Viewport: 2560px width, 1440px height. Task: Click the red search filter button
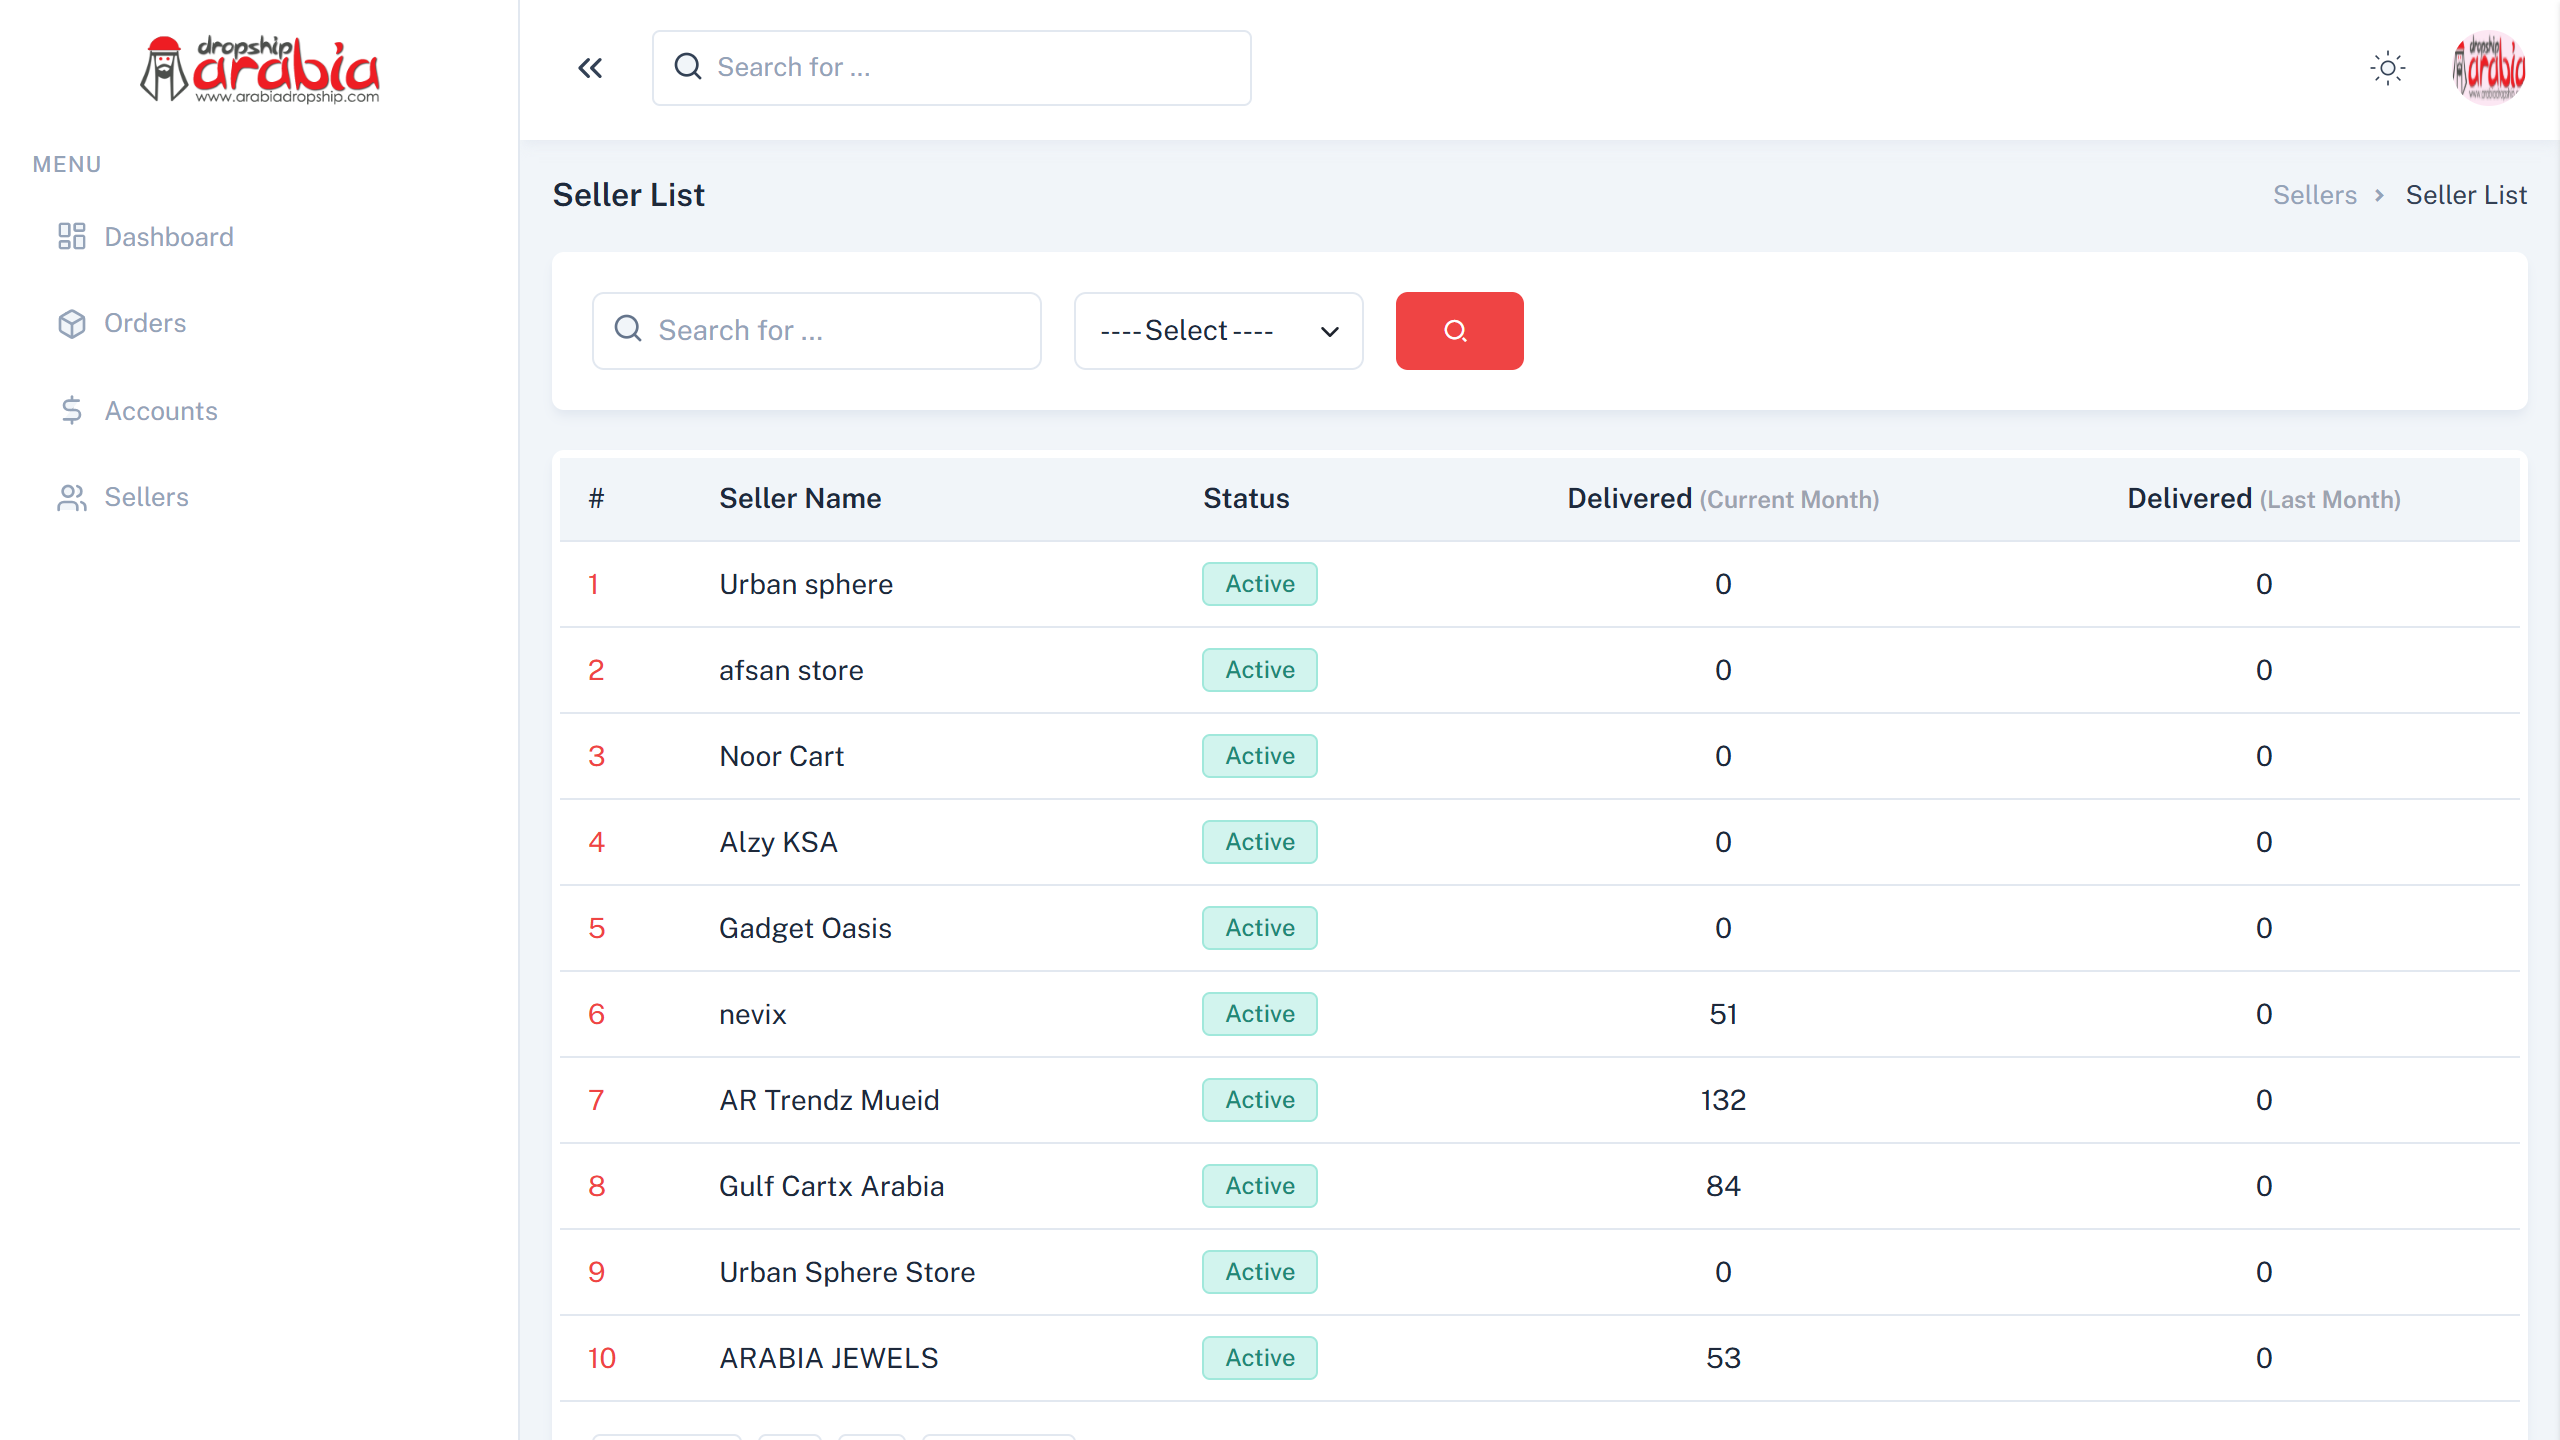coord(1459,331)
